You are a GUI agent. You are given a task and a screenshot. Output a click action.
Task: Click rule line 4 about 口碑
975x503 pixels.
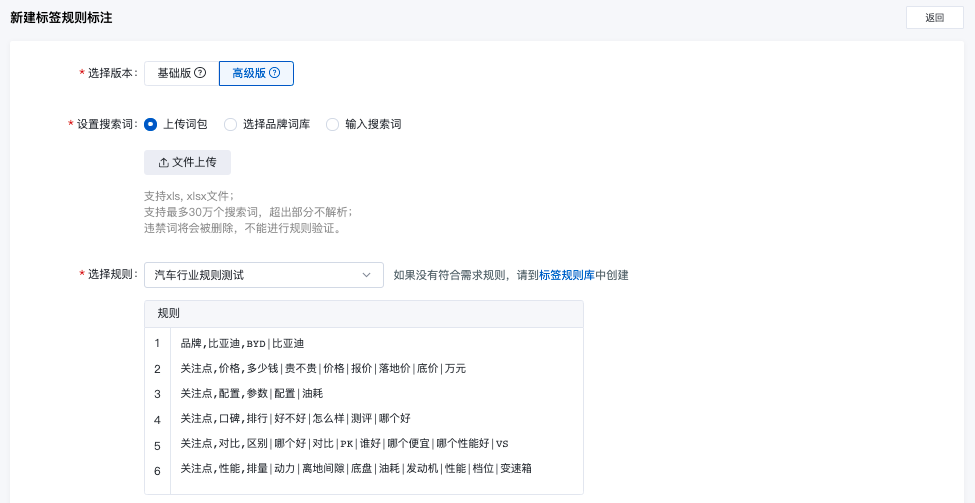[x=294, y=419]
